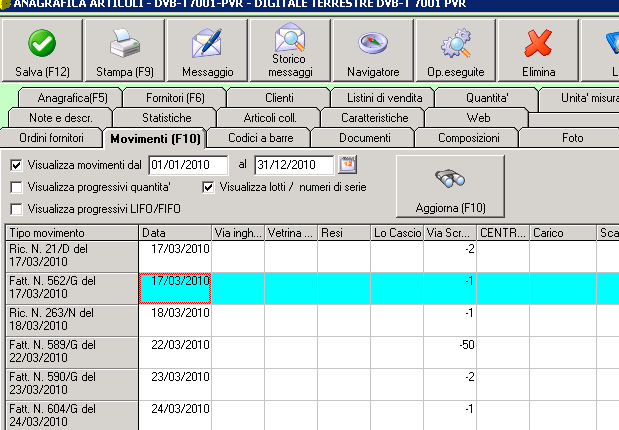The width and height of the screenshot is (619, 430).
Task: Click the Elimina red X button
Action: pos(538,50)
